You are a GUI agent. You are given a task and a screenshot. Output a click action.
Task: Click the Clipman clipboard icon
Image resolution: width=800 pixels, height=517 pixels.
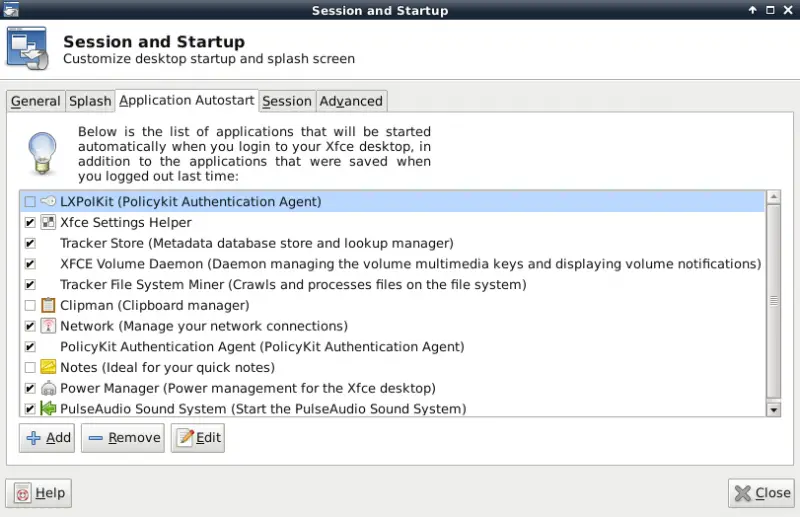coord(48,305)
